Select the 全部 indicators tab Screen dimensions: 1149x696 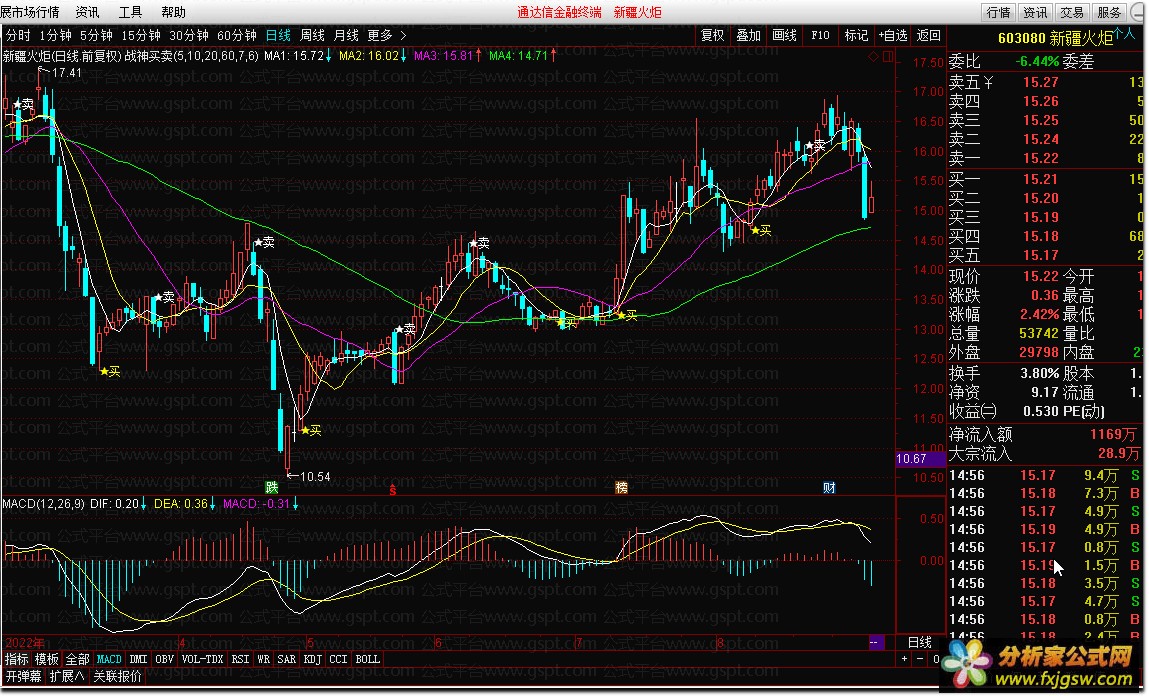tap(77, 659)
